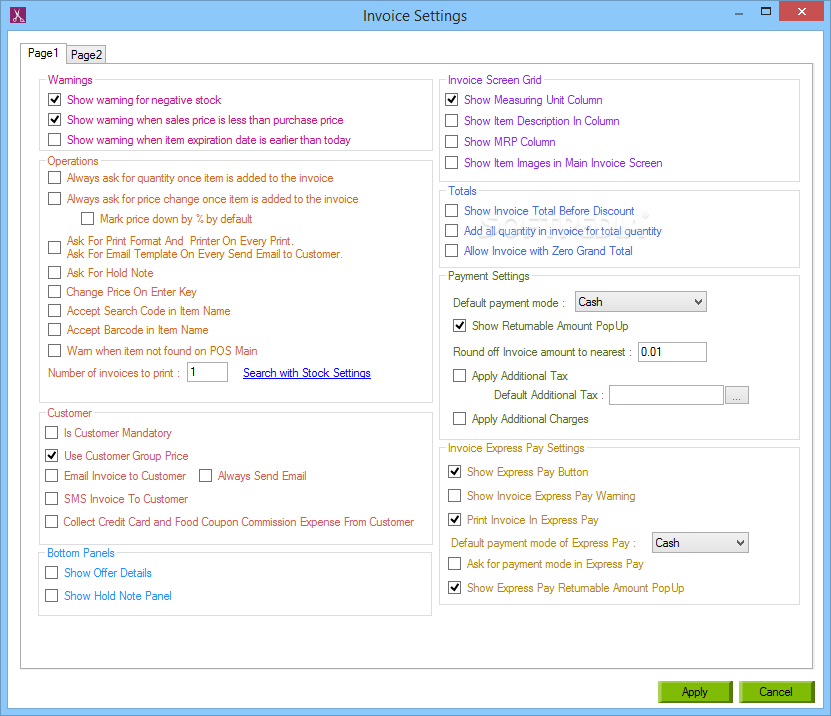Click the app icon in the title bar
This screenshot has width=831, height=716.
[x=17, y=15]
